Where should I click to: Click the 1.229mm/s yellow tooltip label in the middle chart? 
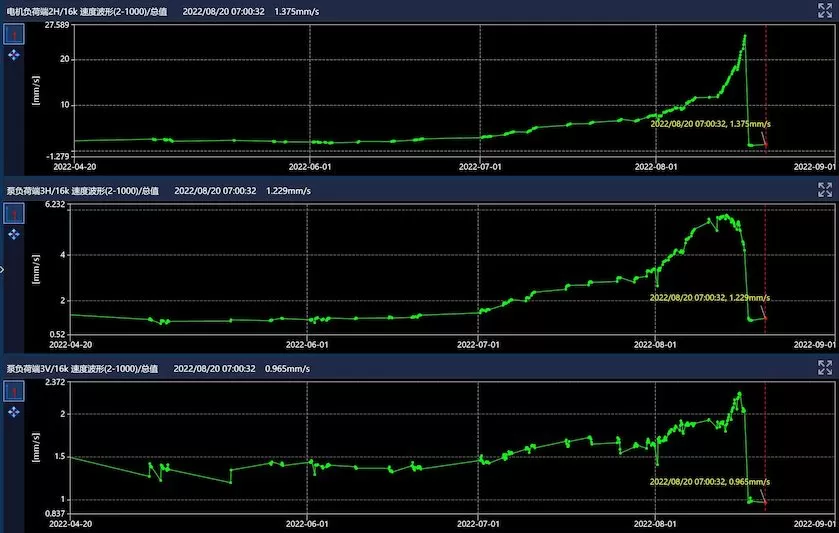[x=709, y=297]
